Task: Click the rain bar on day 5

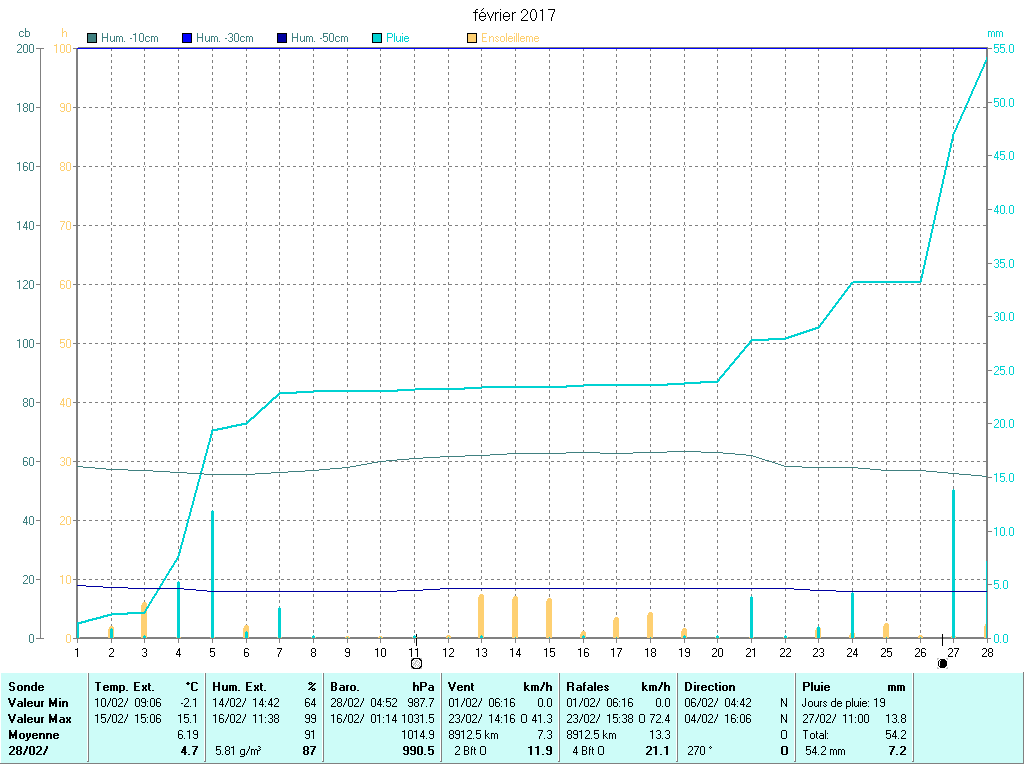Action: click(x=212, y=575)
